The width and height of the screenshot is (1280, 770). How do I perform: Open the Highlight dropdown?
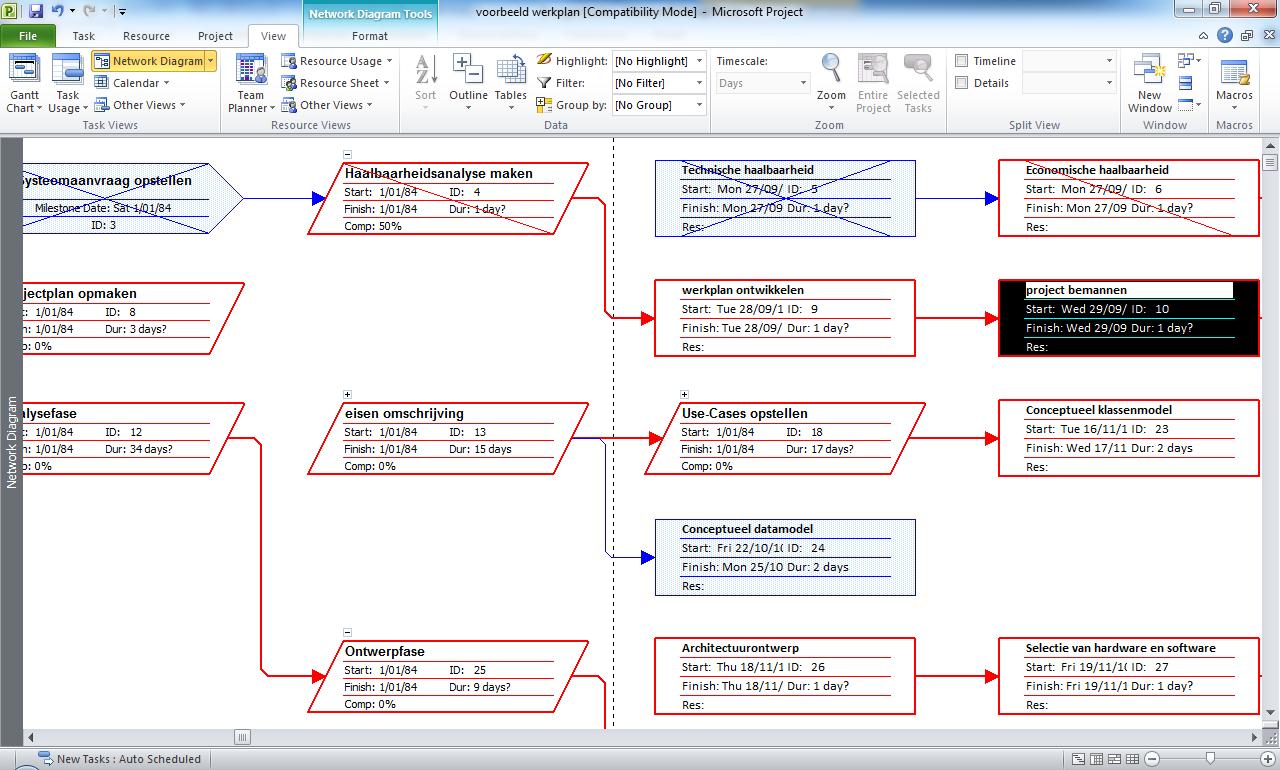click(x=699, y=61)
